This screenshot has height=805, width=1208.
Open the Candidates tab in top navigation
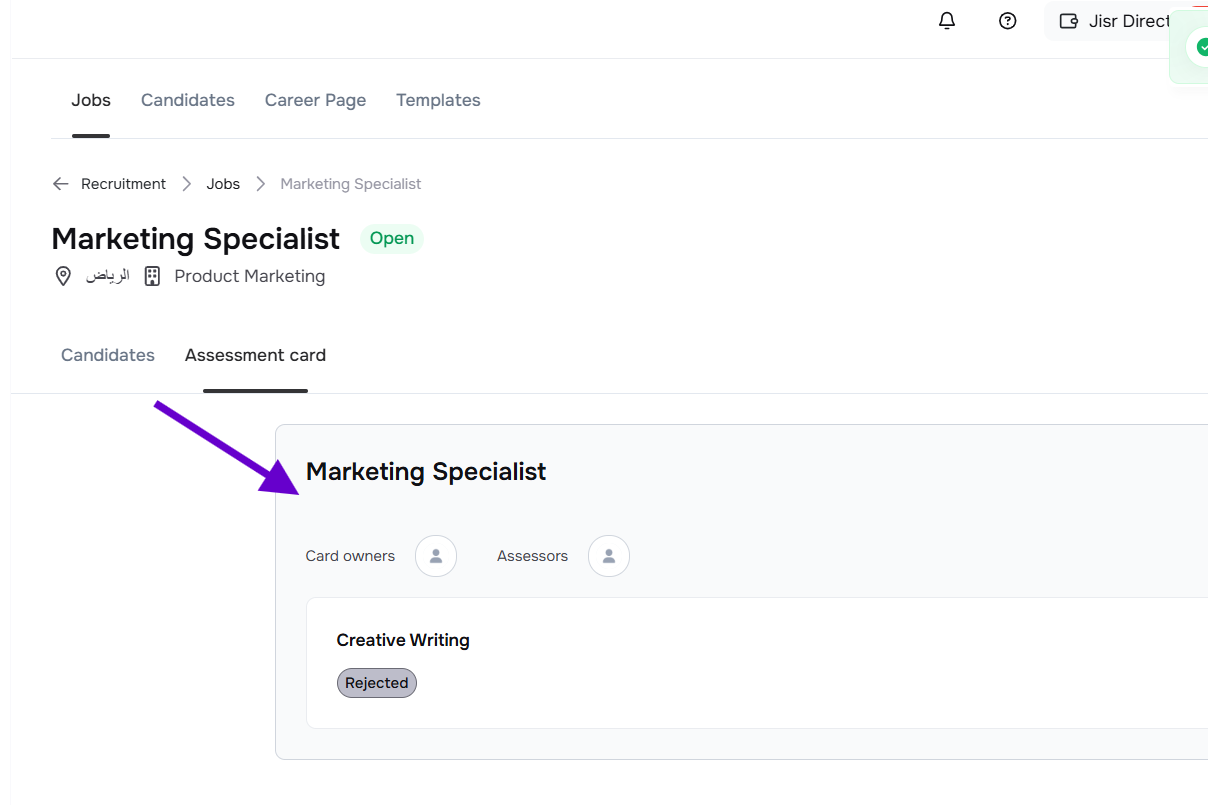click(188, 100)
